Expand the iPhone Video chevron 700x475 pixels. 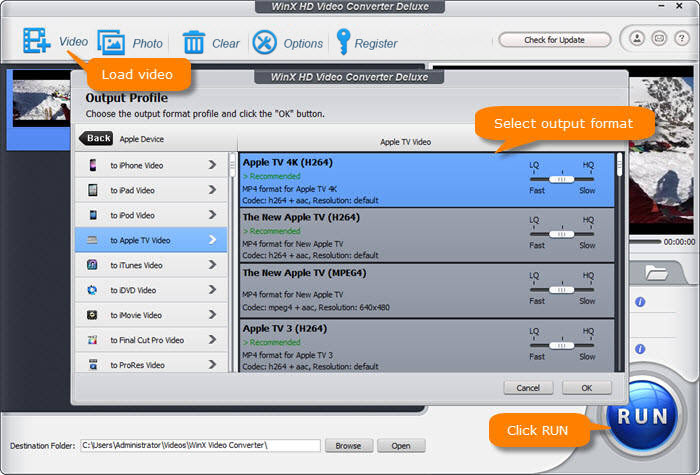pyautogui.click(x=212, y=165)
